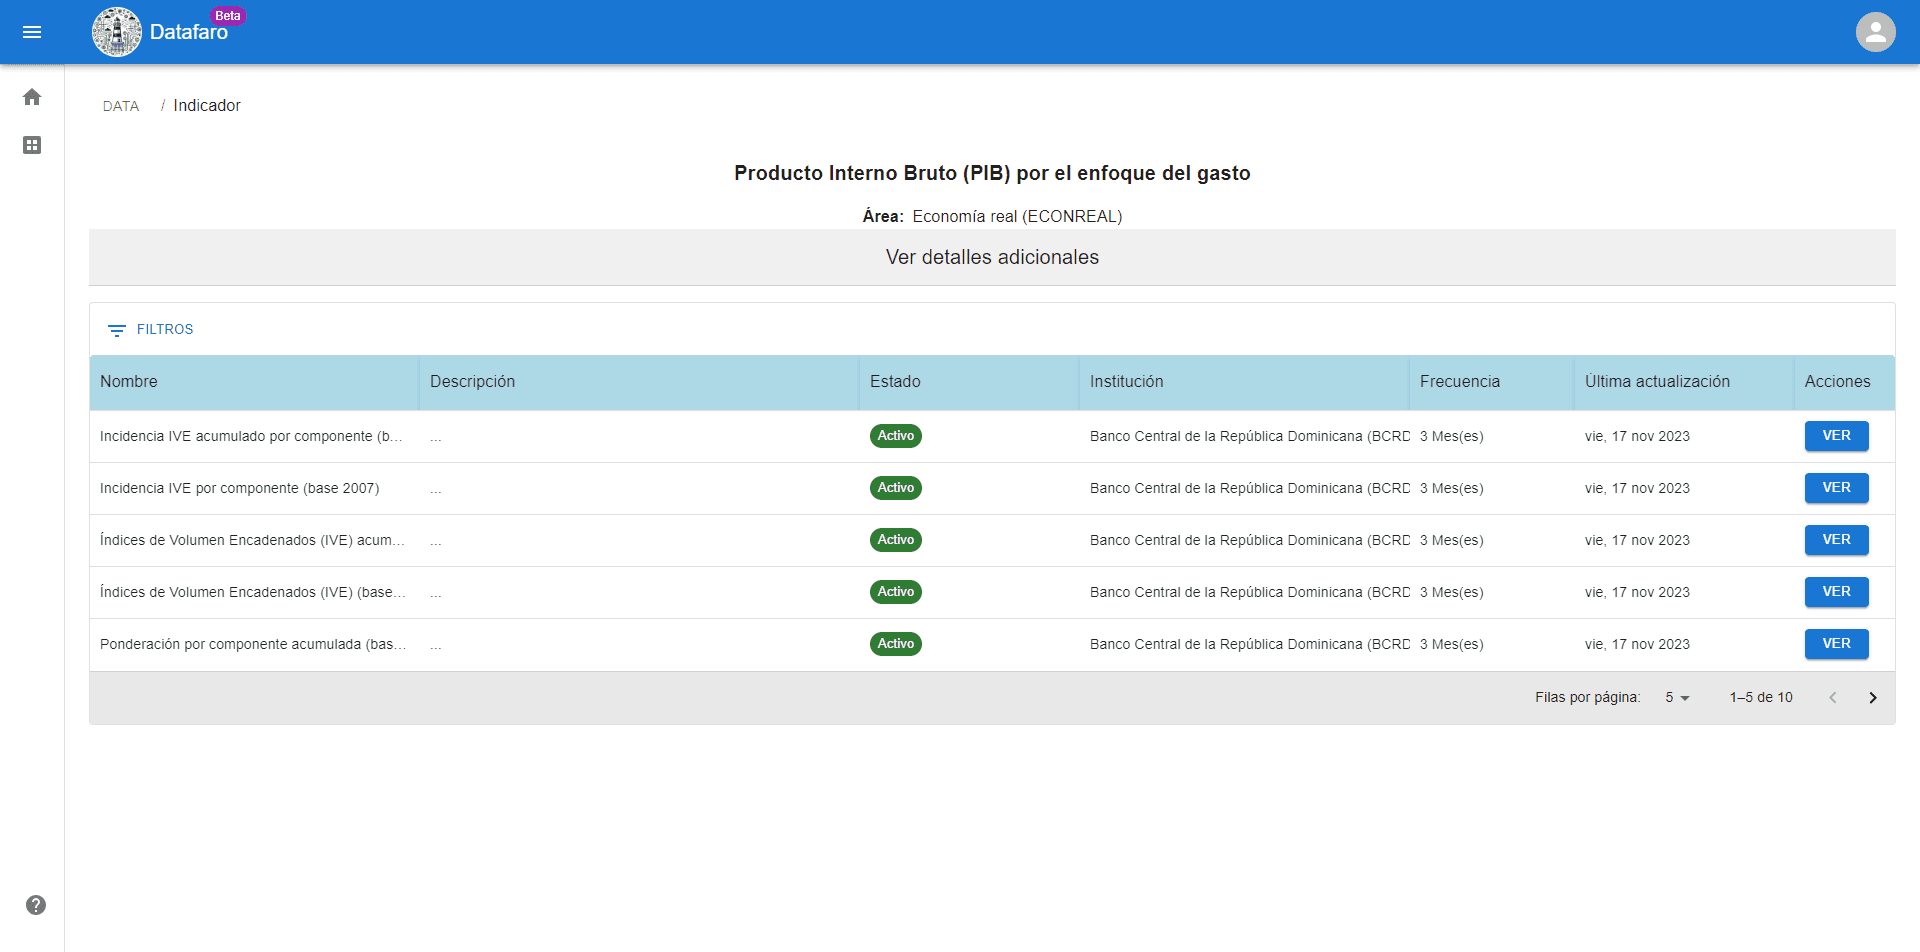Click the Datafaro lighthouse logo
Screen dimensions: 1920x952
pyautogui.click(x=117, y=32)
